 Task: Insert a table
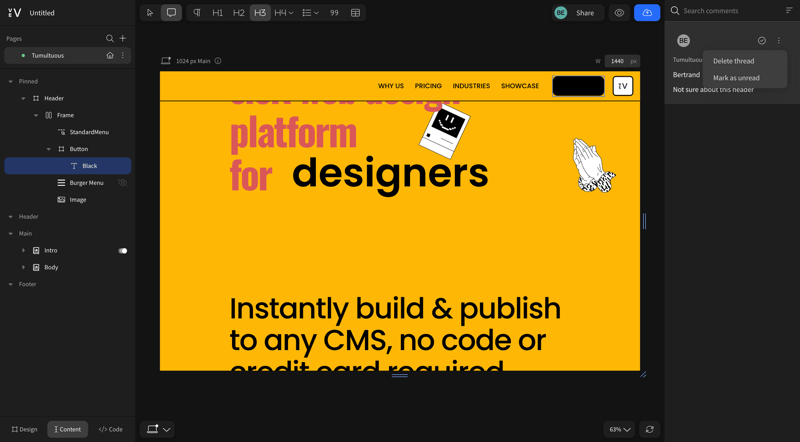(x=356, y=13)
